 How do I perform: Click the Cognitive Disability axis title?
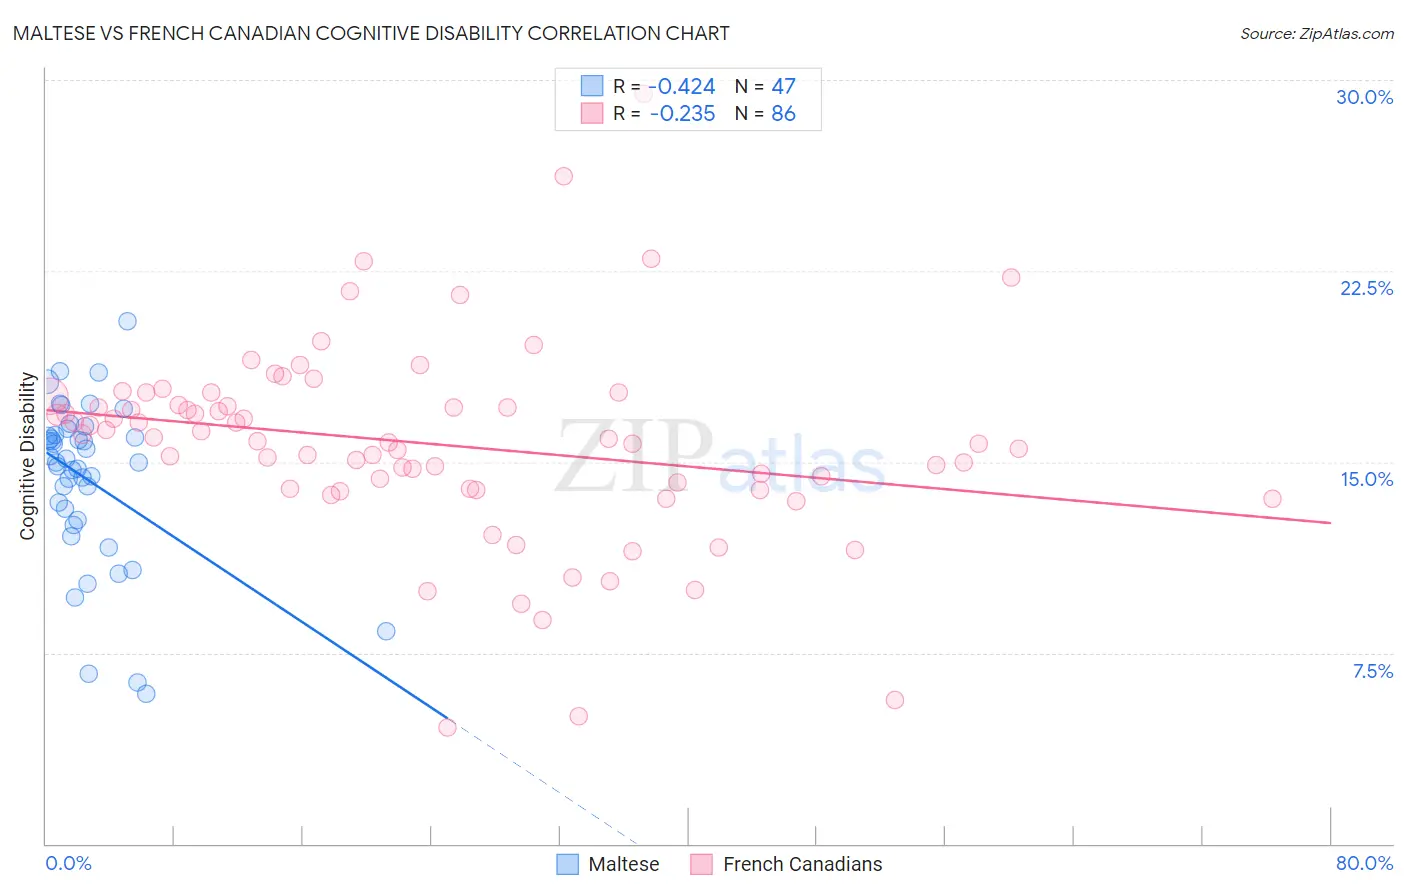(x=28, y=456)
